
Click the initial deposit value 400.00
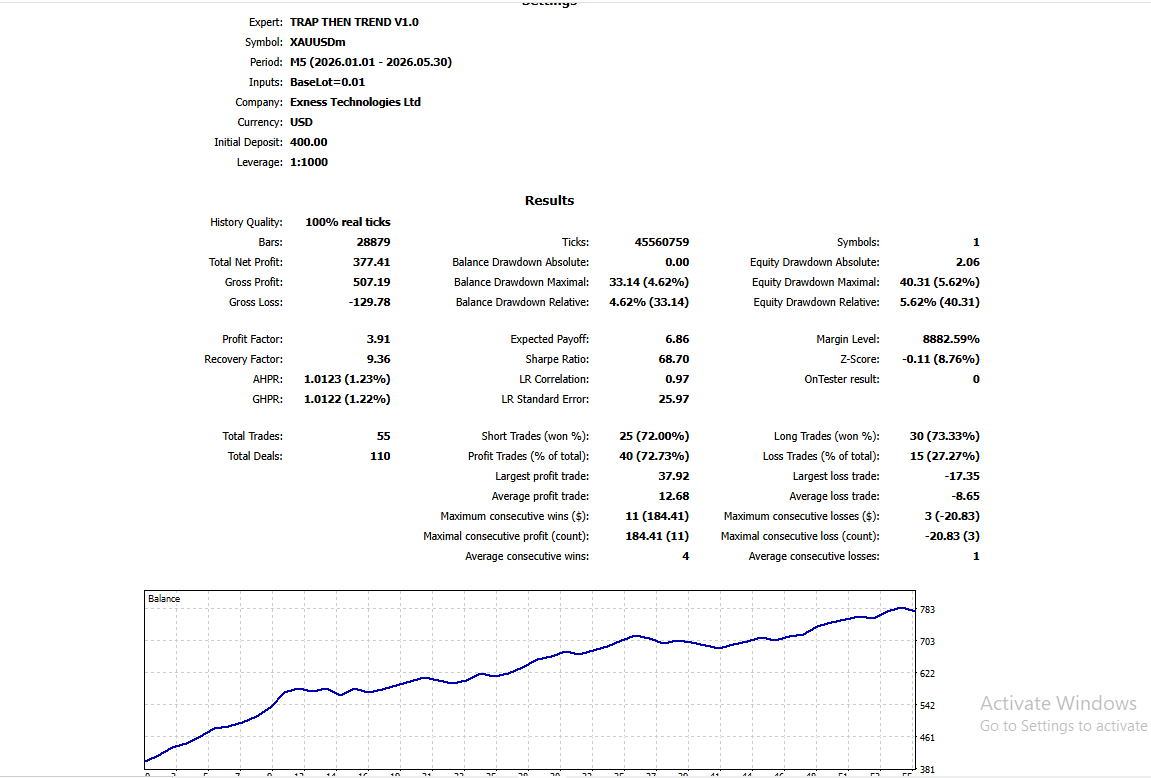click(x=308, y=142)
